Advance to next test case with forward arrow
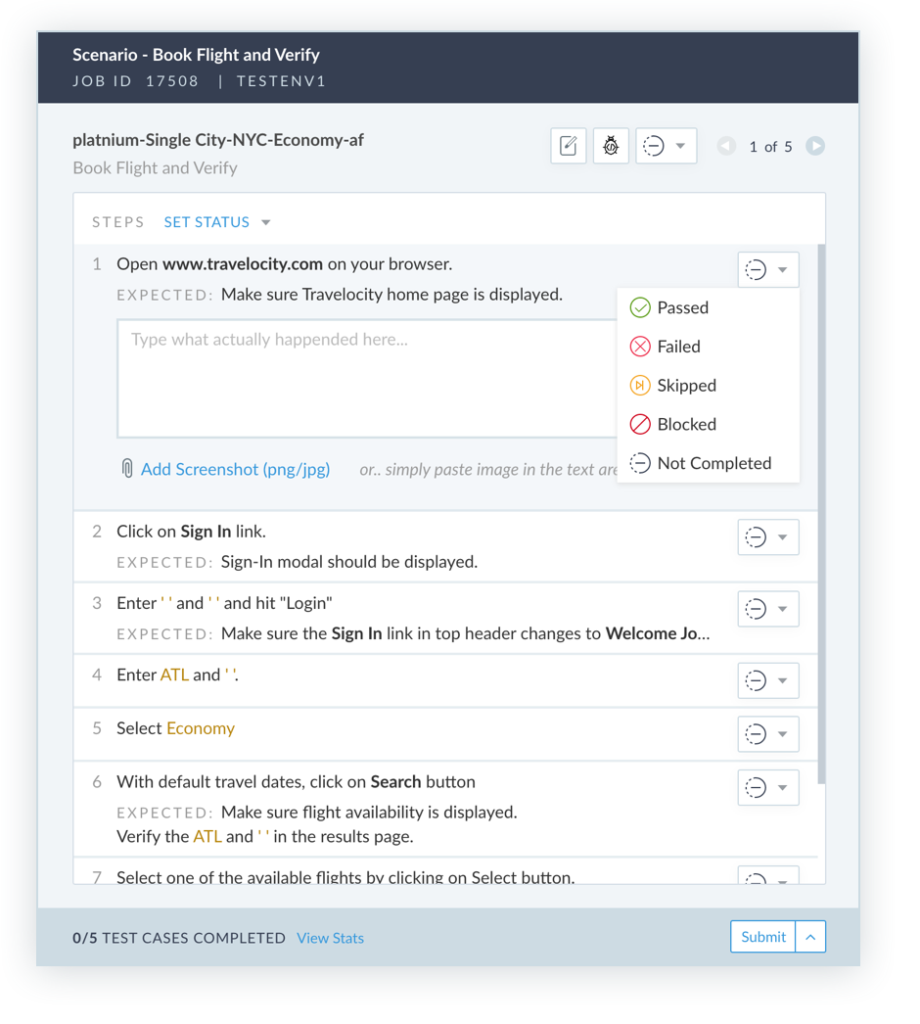The height and width of the screenshot is (1024, 920). [815, 146]
